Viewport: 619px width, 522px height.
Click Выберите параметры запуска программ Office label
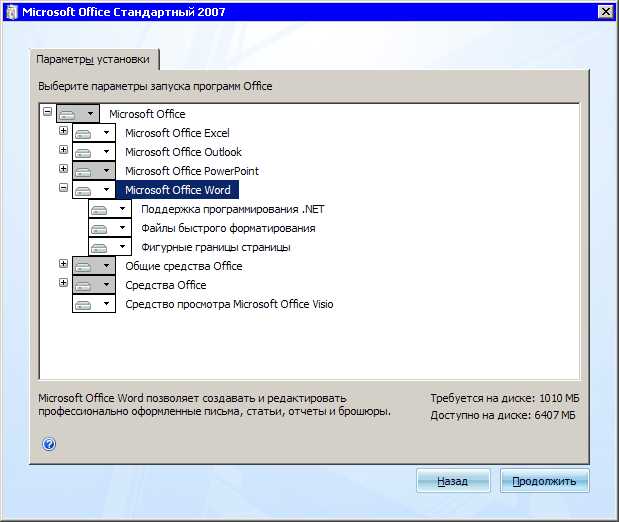coord(155,86)
